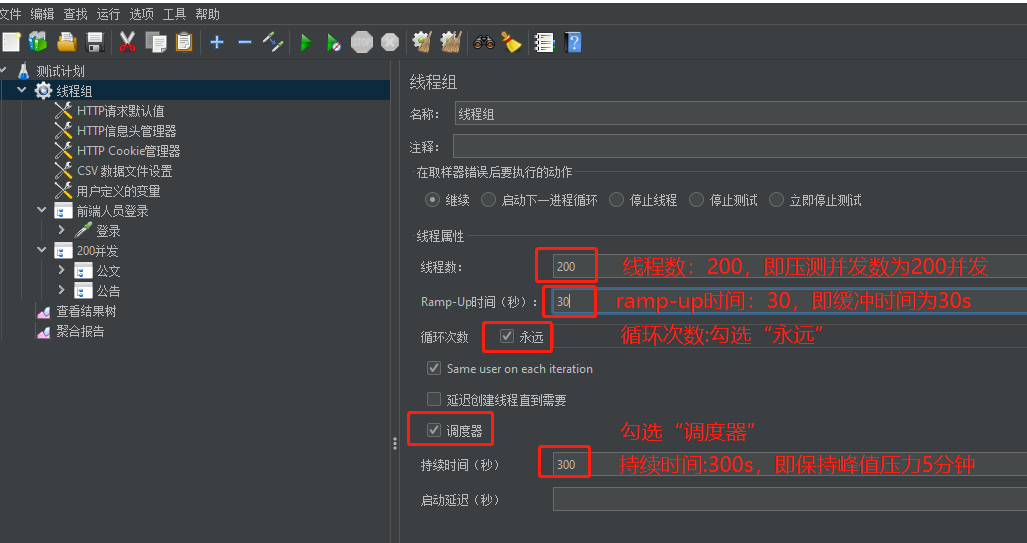Click the Cut scissors icon
Image resolution: width=1027 pixels, height=543 pixels.
[x=127, y=43]
